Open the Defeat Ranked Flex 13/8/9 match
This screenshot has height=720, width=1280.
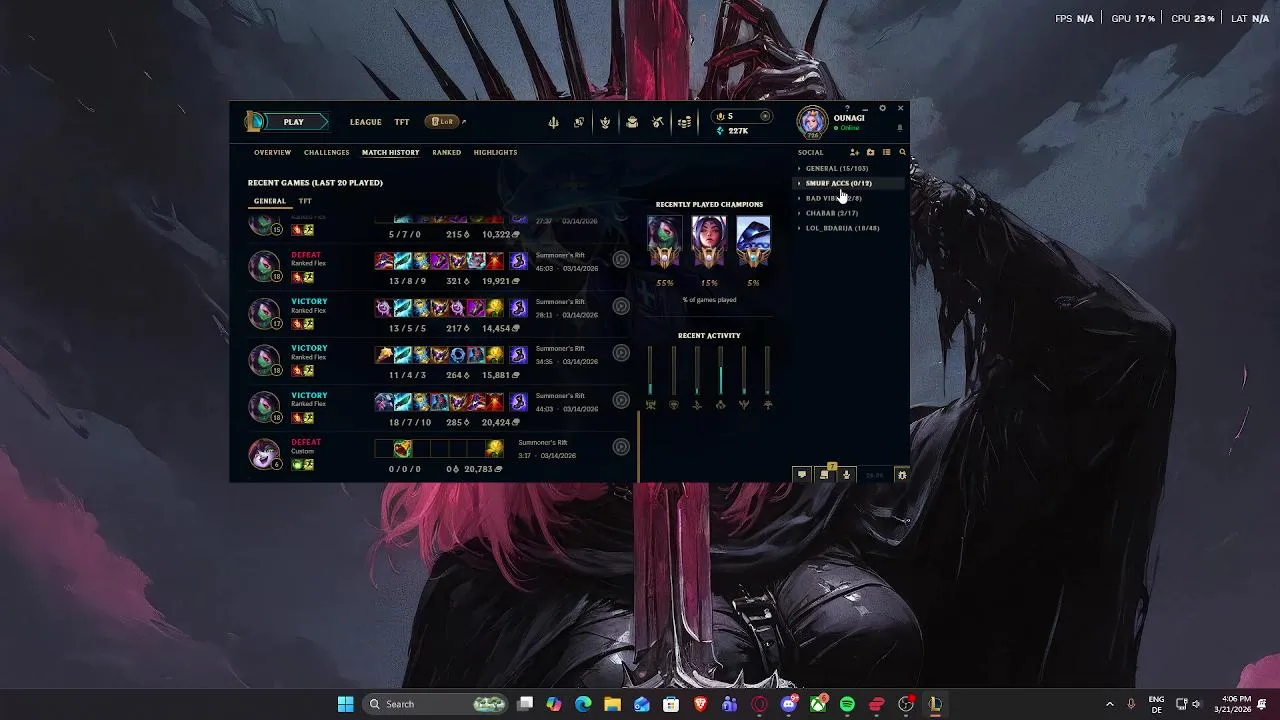(439, 266)
